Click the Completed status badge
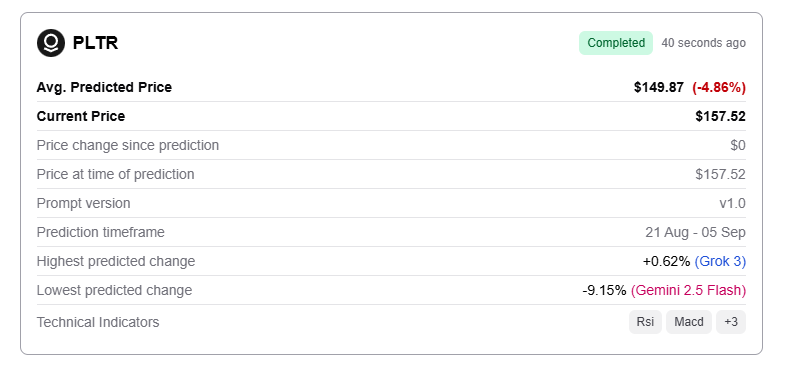 616,43
